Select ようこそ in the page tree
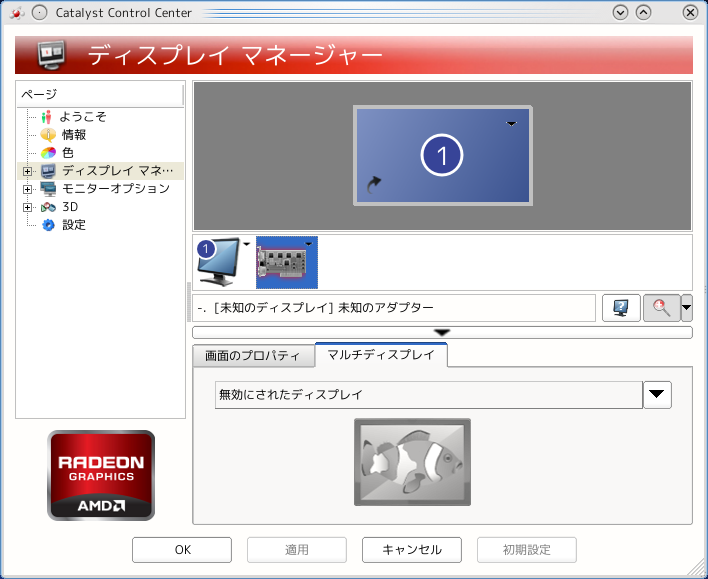708x579 pixels. [83, 117]
